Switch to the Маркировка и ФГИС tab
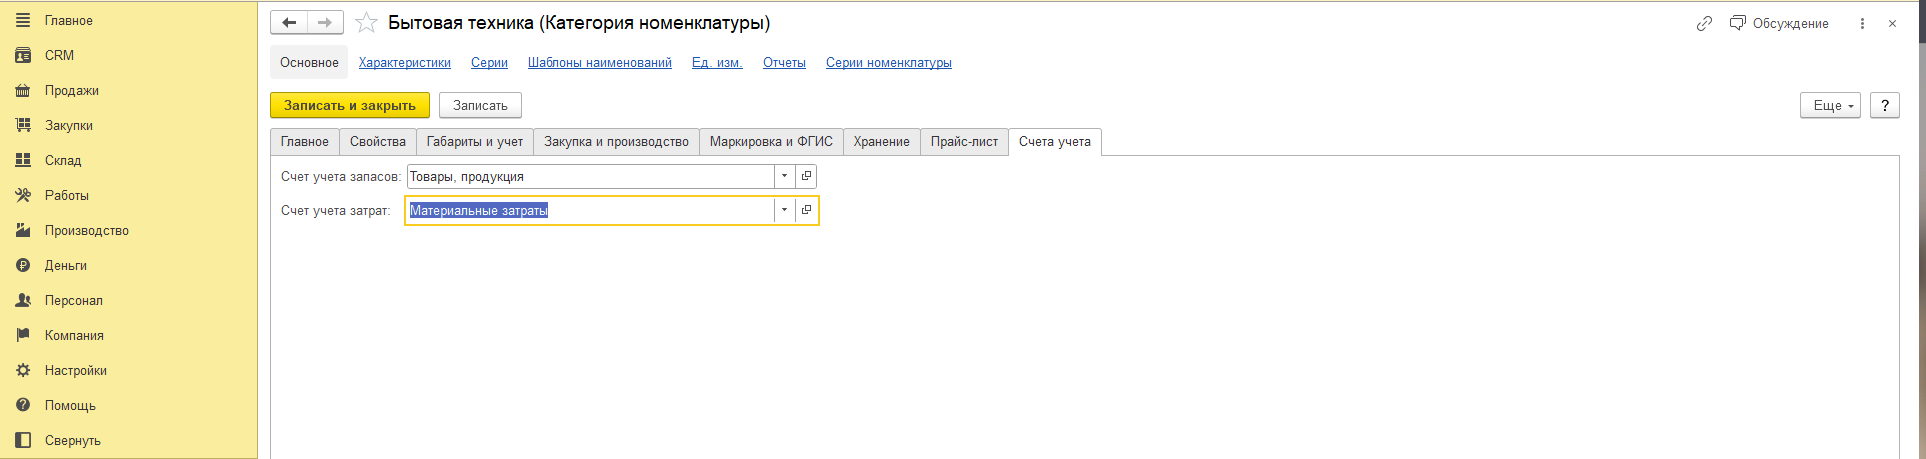Screen dimensions: 1926x459 [x=771, y=142]
